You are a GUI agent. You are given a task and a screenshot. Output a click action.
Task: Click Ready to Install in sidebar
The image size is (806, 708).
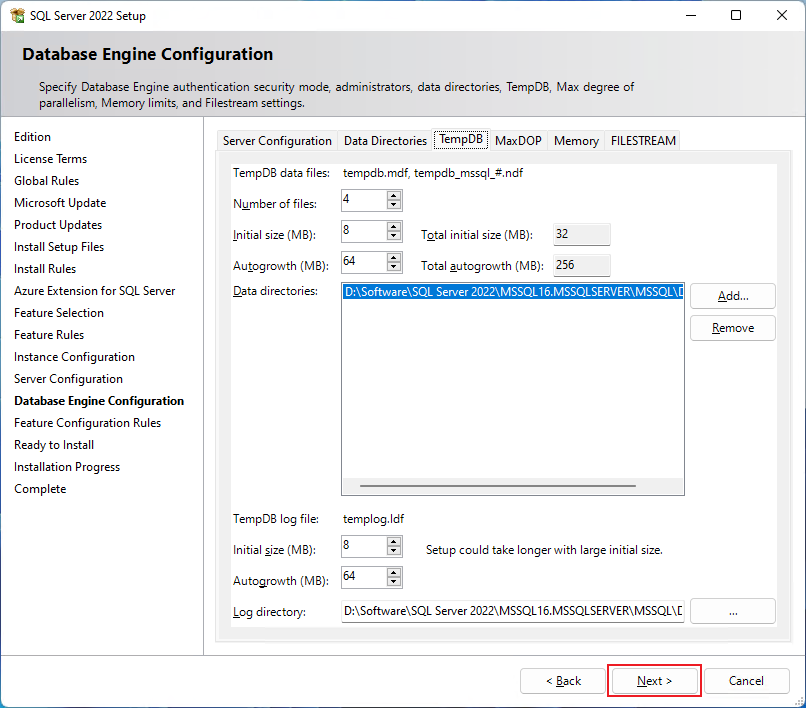coord(54,445)
